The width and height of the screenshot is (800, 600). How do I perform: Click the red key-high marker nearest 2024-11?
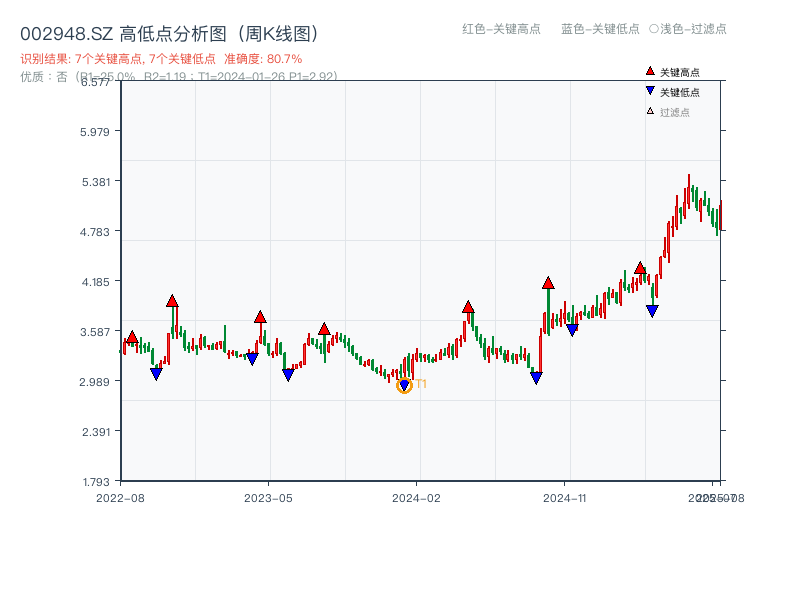548,283
